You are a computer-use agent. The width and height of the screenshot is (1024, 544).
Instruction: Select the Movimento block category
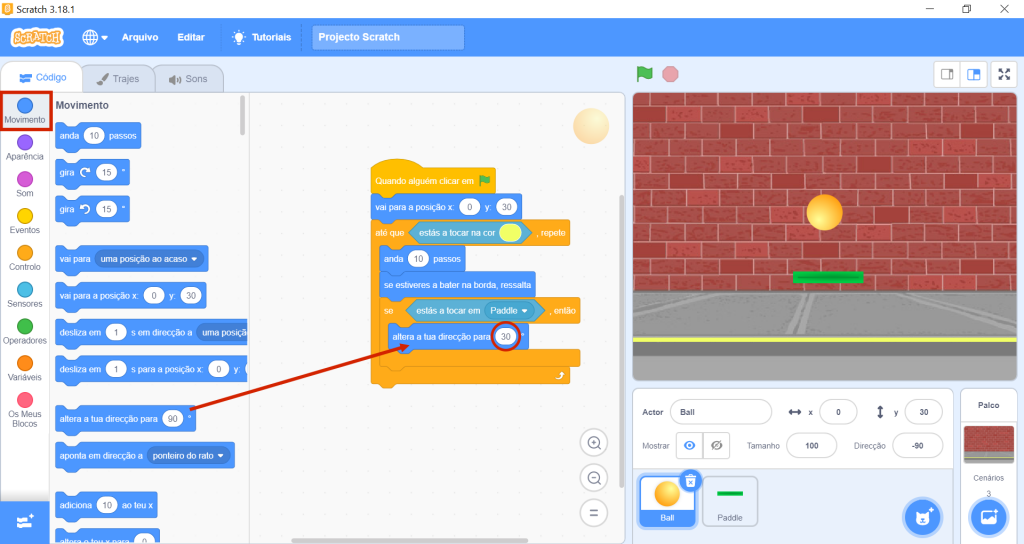(25, 110)
